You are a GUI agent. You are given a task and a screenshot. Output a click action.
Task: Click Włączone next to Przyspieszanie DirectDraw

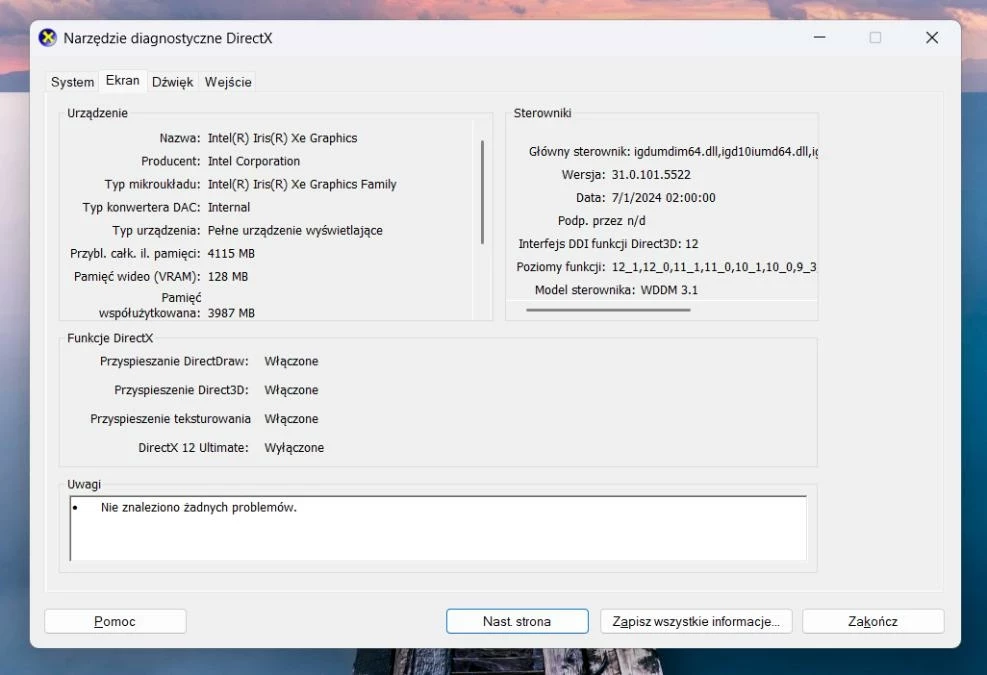pos(291,361)
